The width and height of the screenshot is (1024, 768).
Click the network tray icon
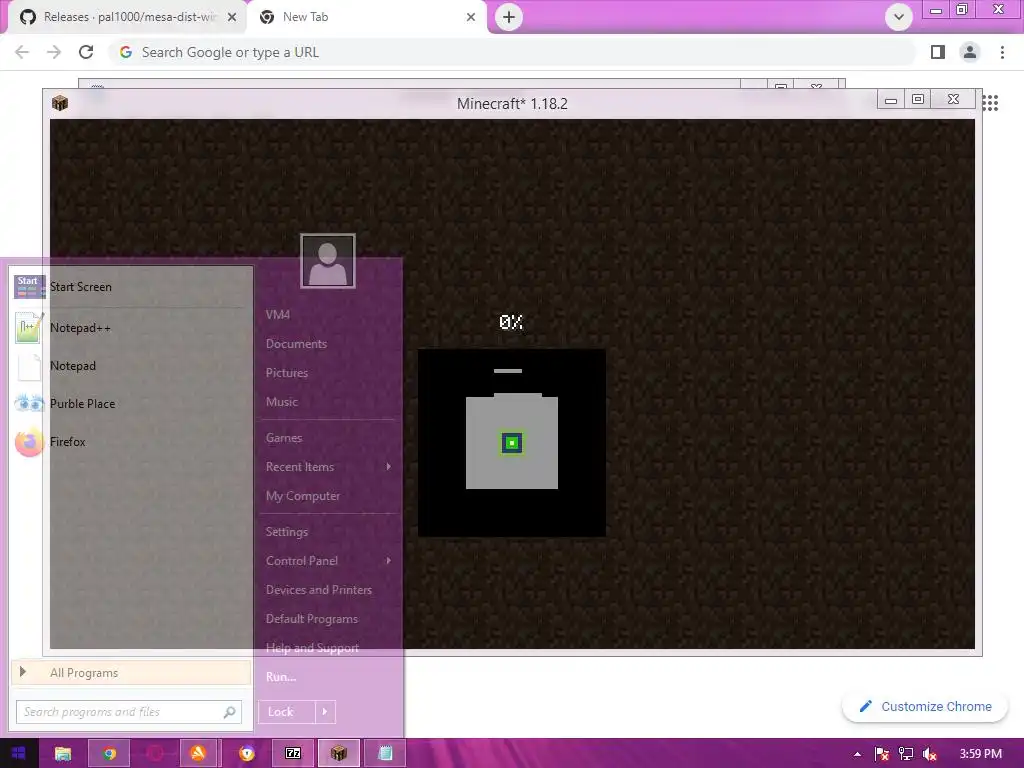coord(906,754)
